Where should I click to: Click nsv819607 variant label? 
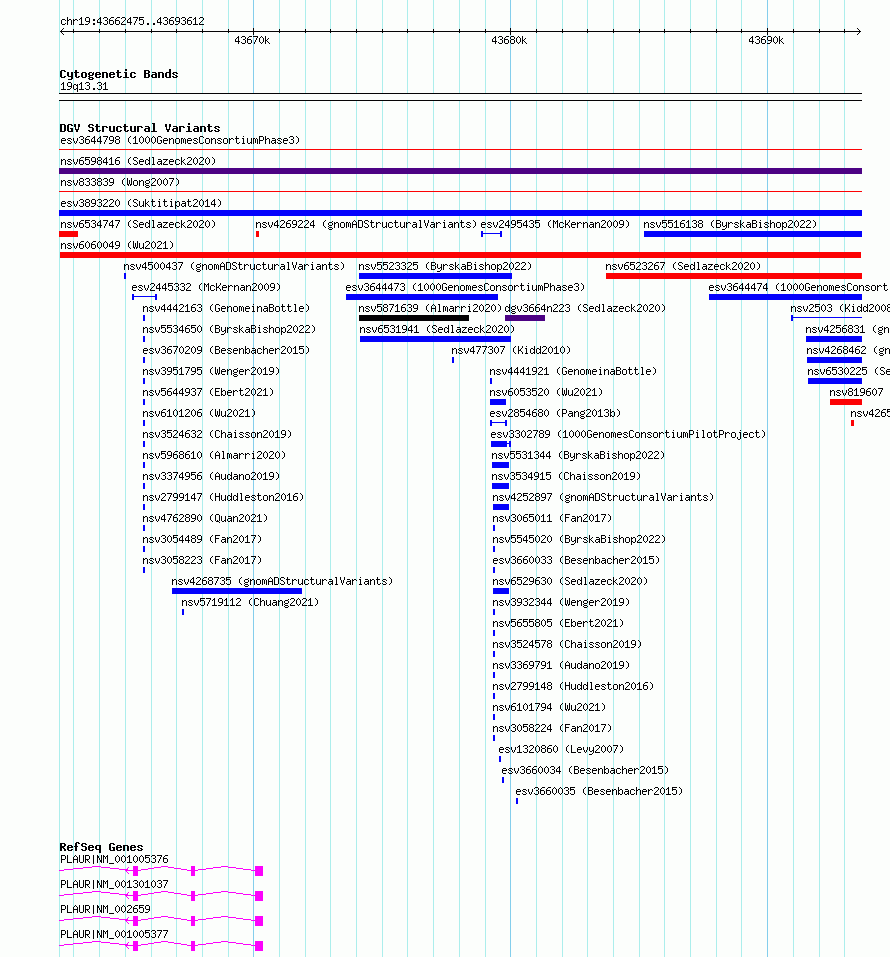tap(856, 392)
